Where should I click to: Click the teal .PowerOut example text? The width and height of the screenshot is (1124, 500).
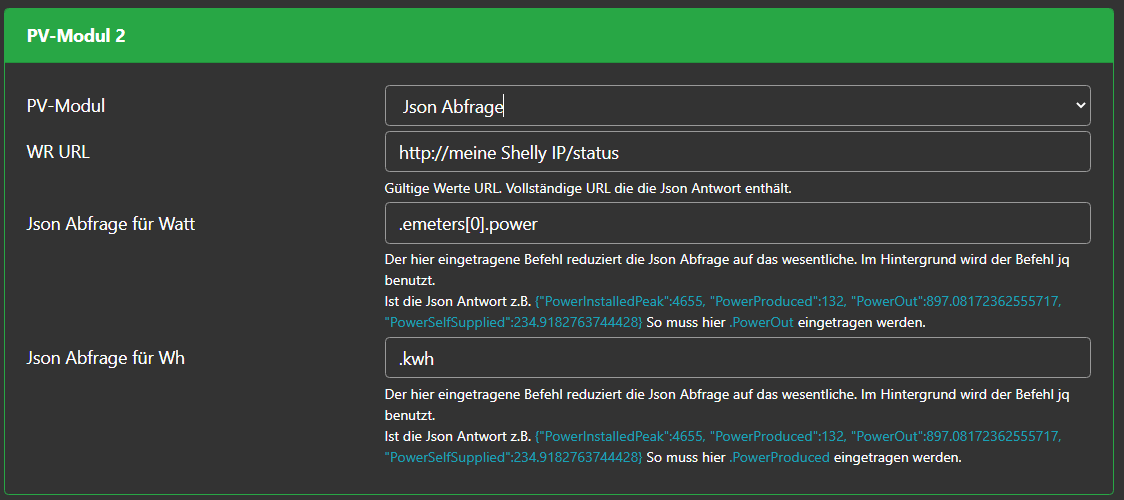coord(762,323)
